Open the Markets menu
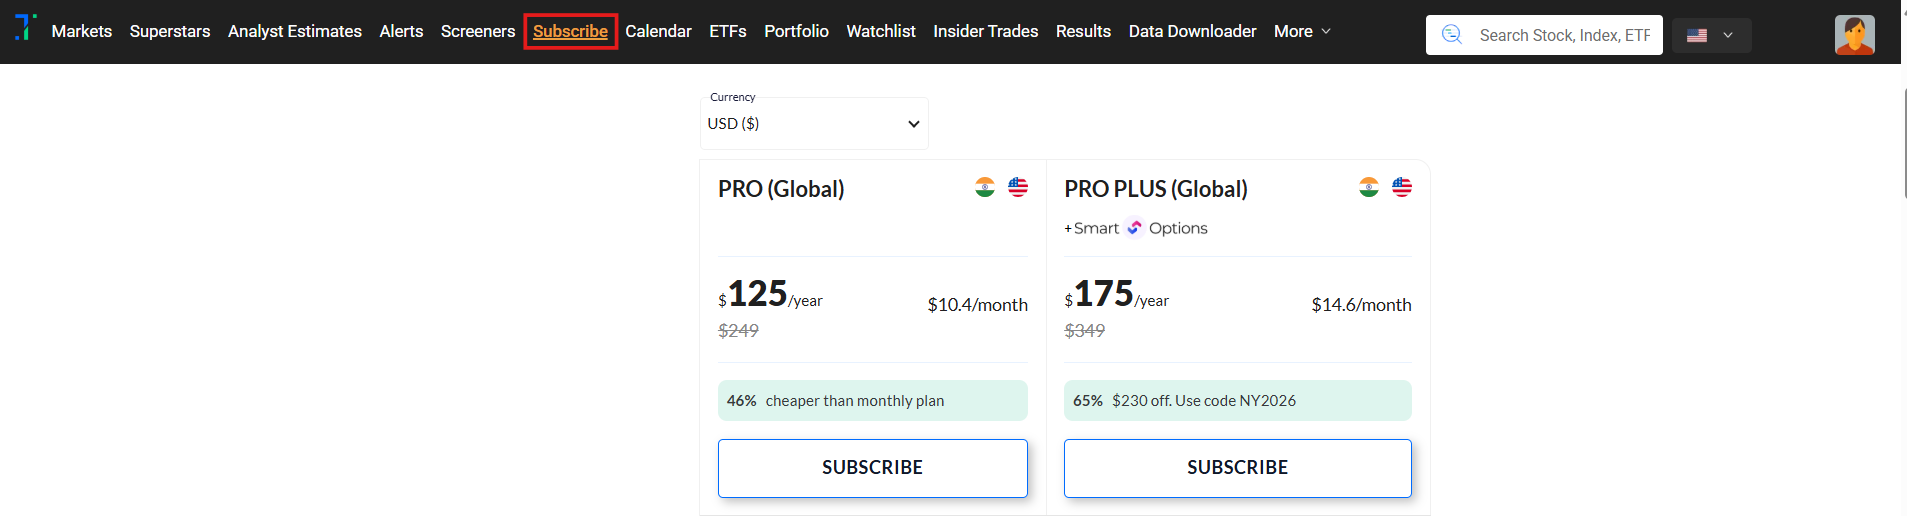This screenshot has height=516, width=1907. click(x=82, y=31)
